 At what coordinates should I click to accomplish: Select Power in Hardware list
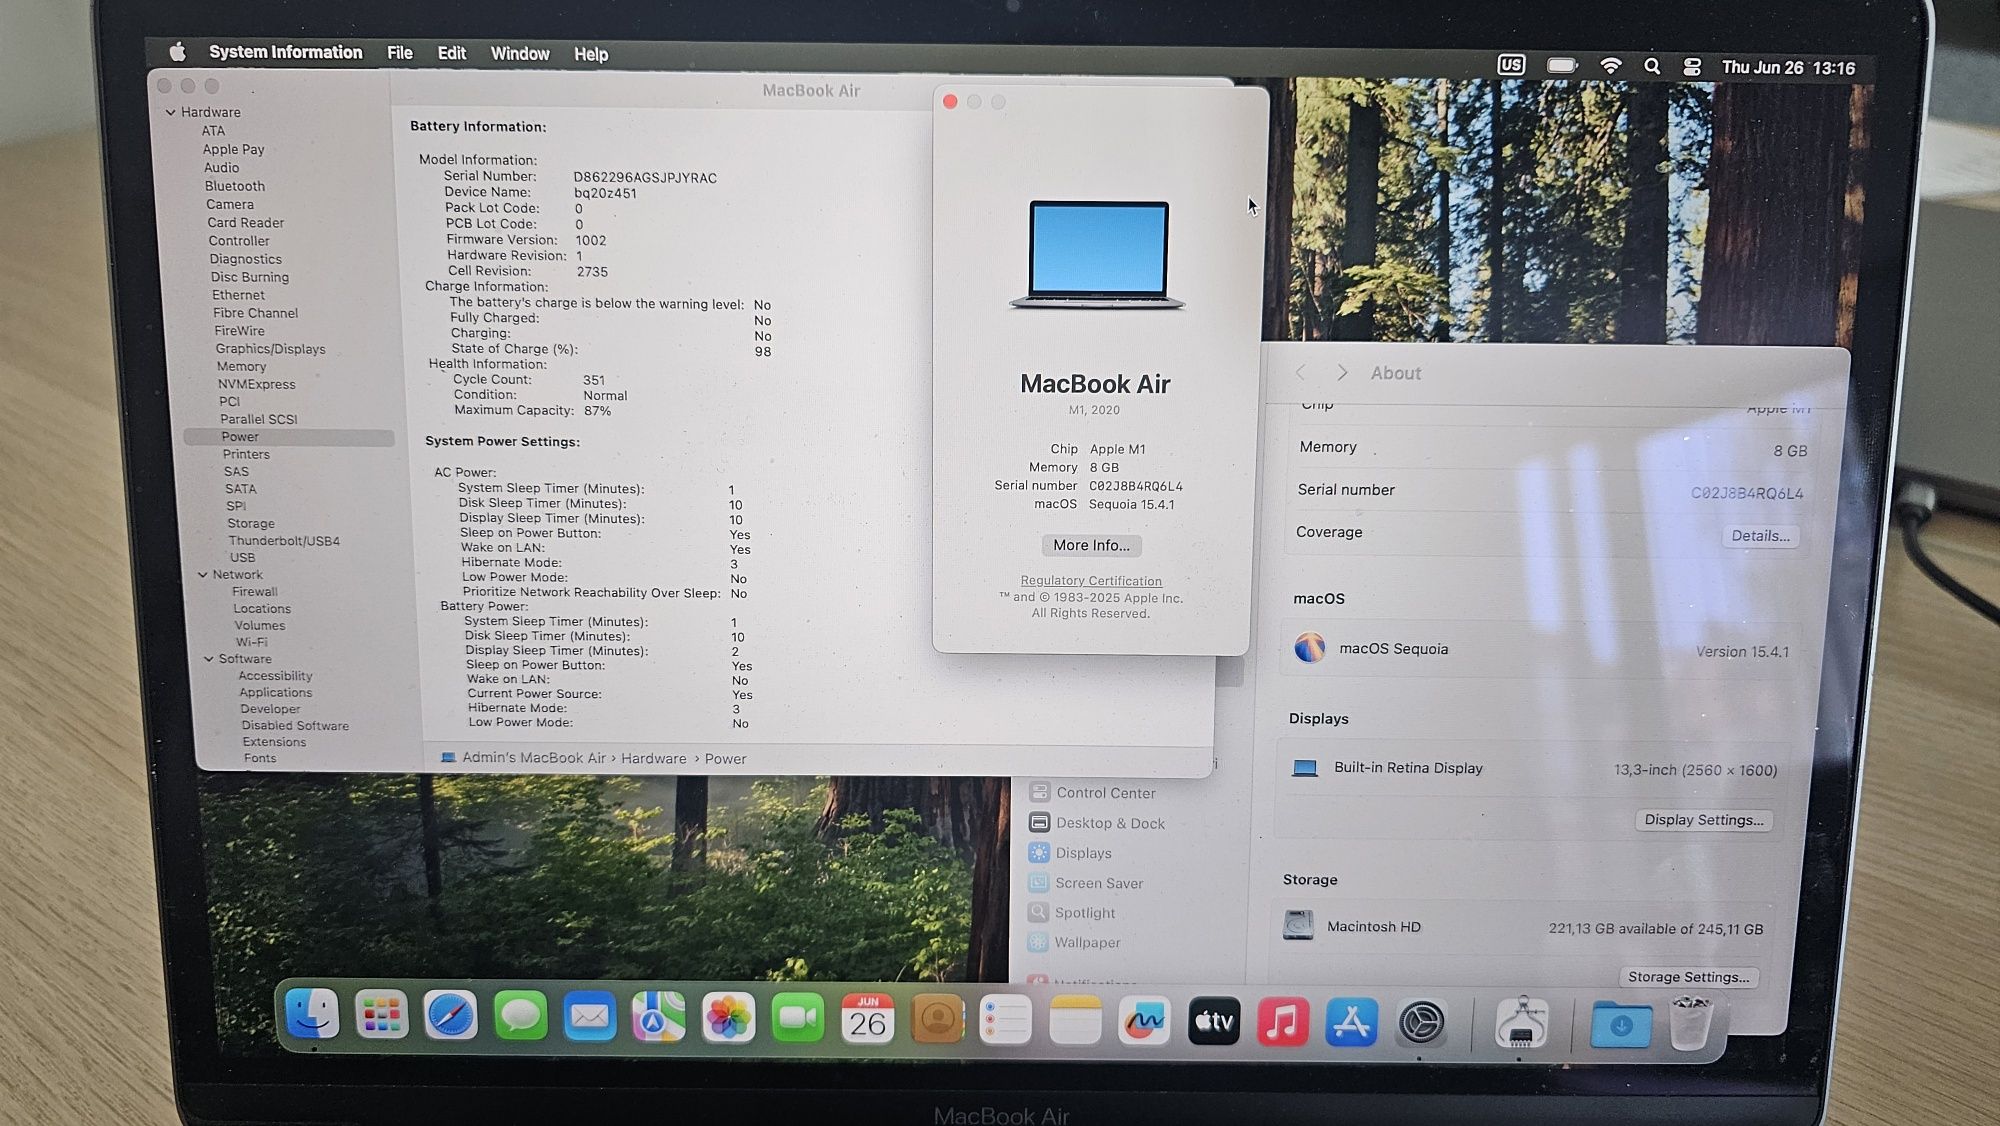(289, 437)
